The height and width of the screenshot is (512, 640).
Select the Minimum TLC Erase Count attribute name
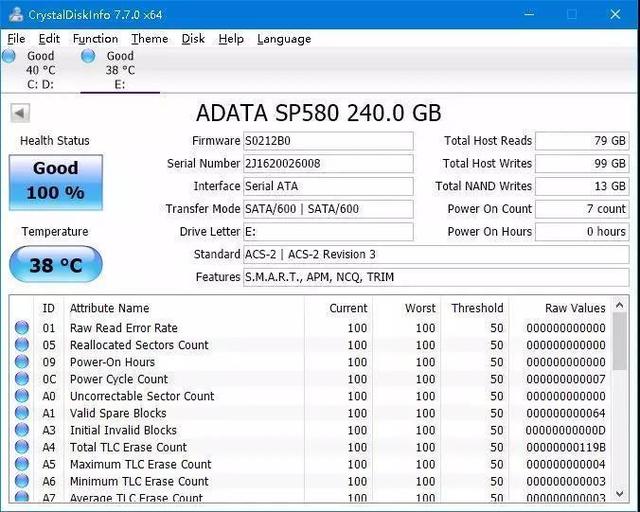139,481
